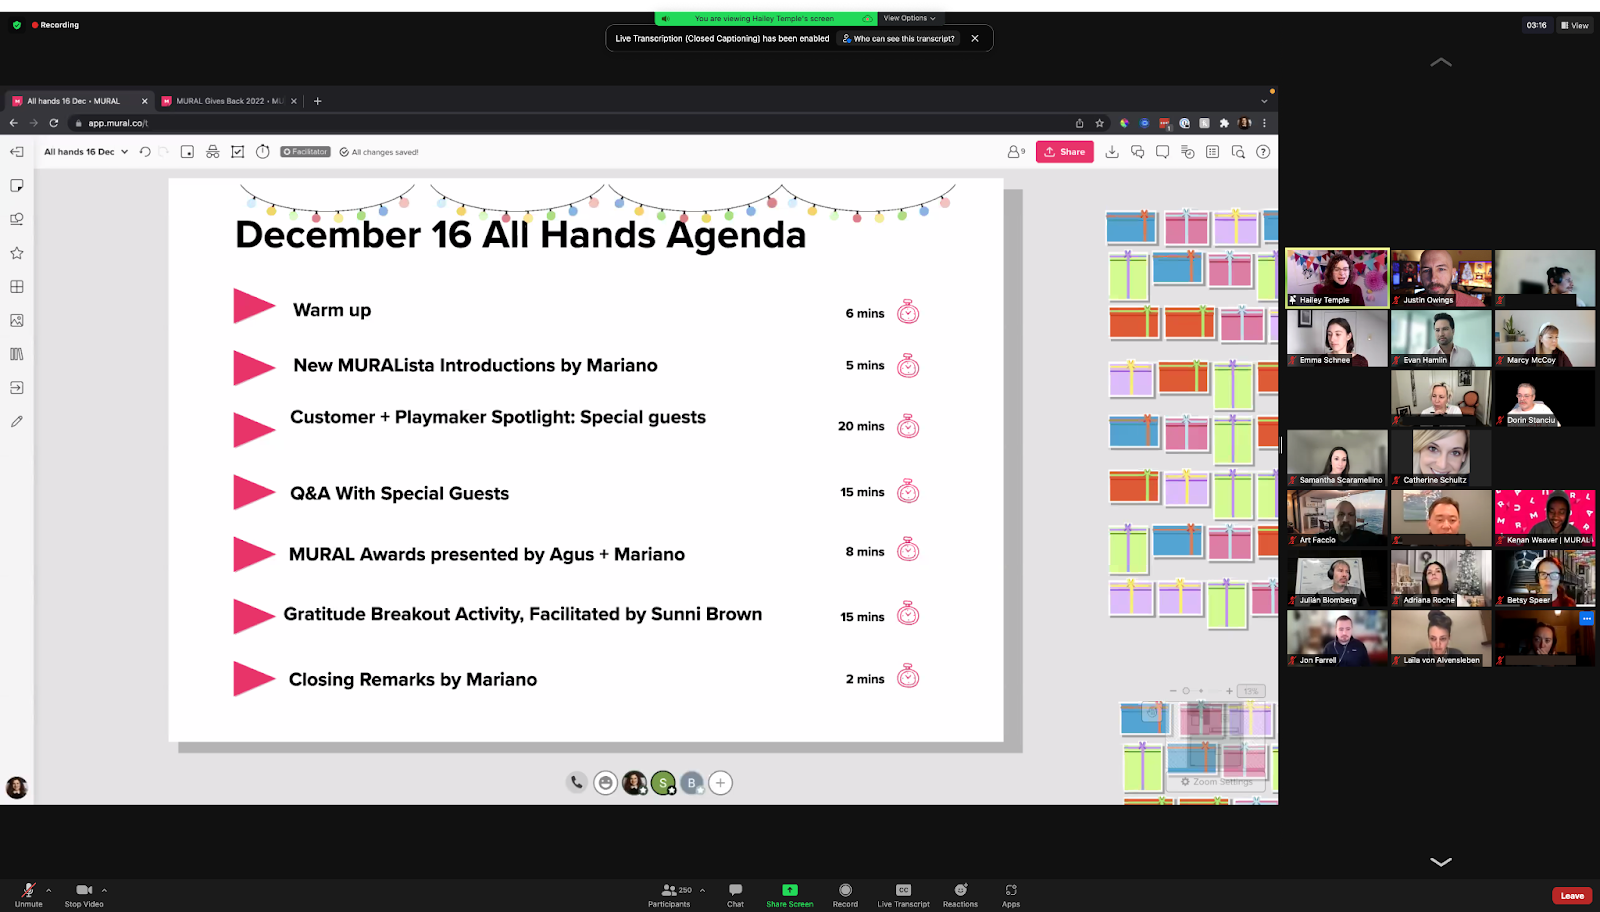Switch to MURAL Gives Back 2022 tab
The height and width of the screenshot is (912, 1600).
click(x=230, y=101)
